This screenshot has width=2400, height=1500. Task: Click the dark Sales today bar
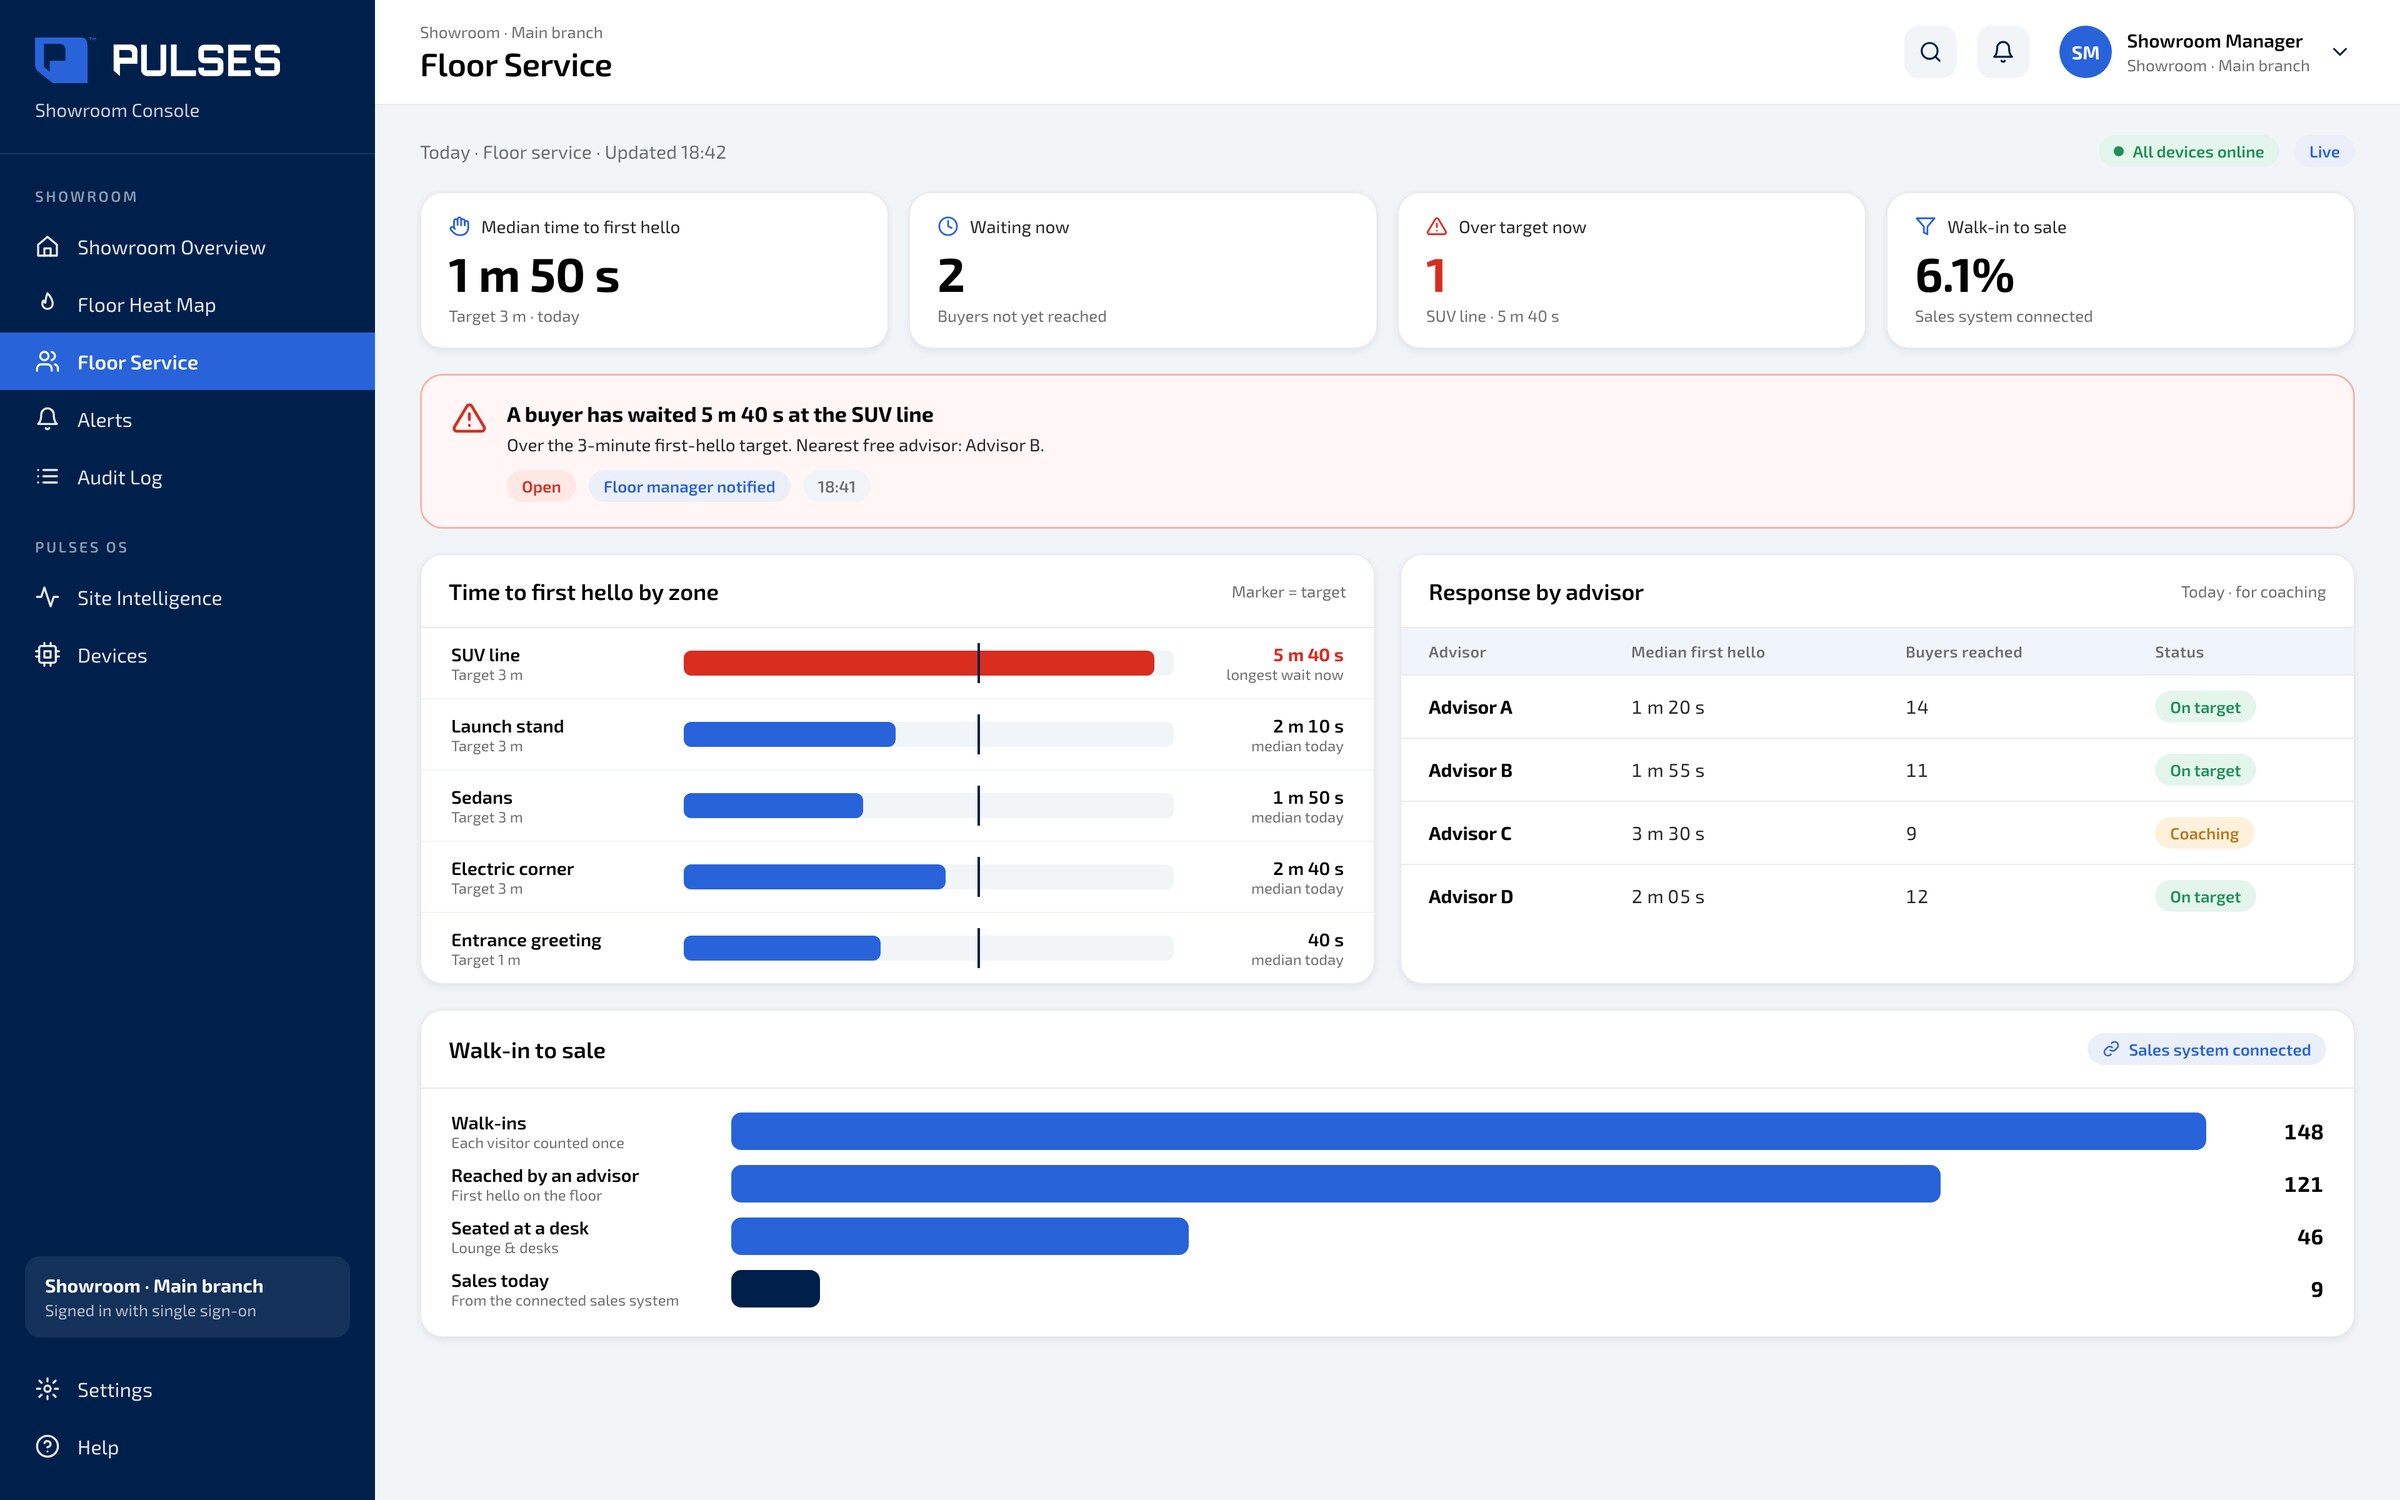[775, 1289]
